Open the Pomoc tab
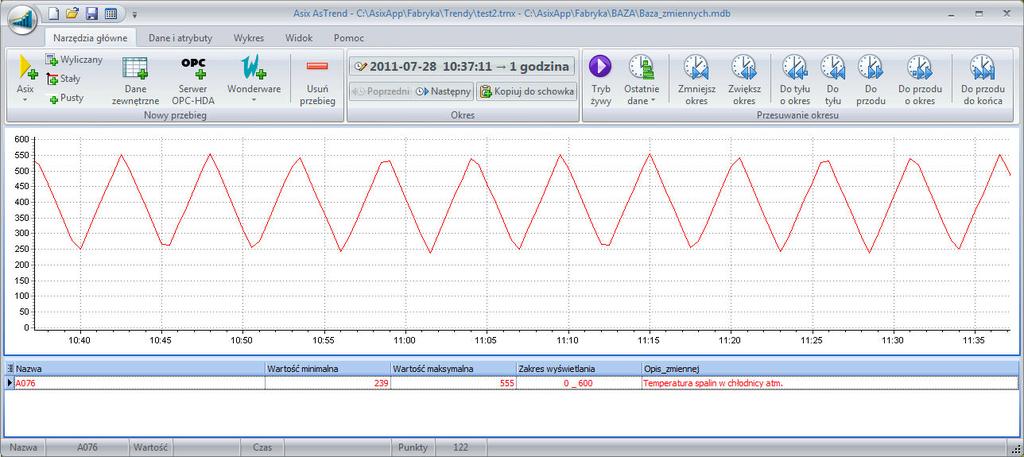Viewport: 1024px width, 457px height. coord(349,38)
